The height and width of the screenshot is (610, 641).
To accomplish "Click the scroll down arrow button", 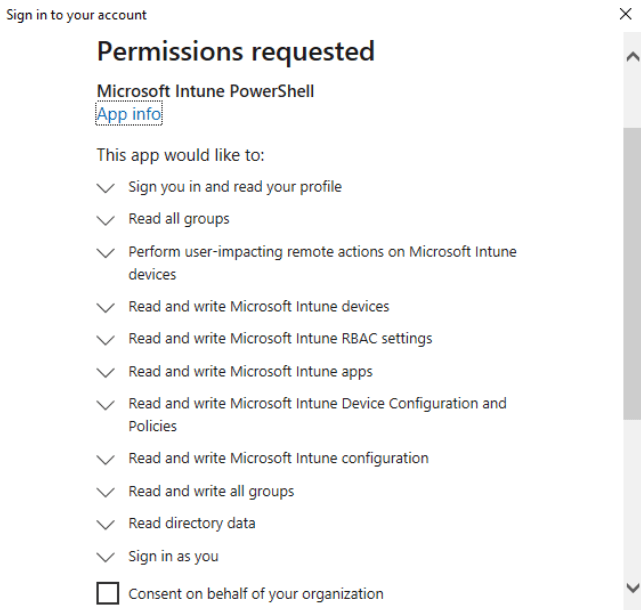I will coord(631,587).
